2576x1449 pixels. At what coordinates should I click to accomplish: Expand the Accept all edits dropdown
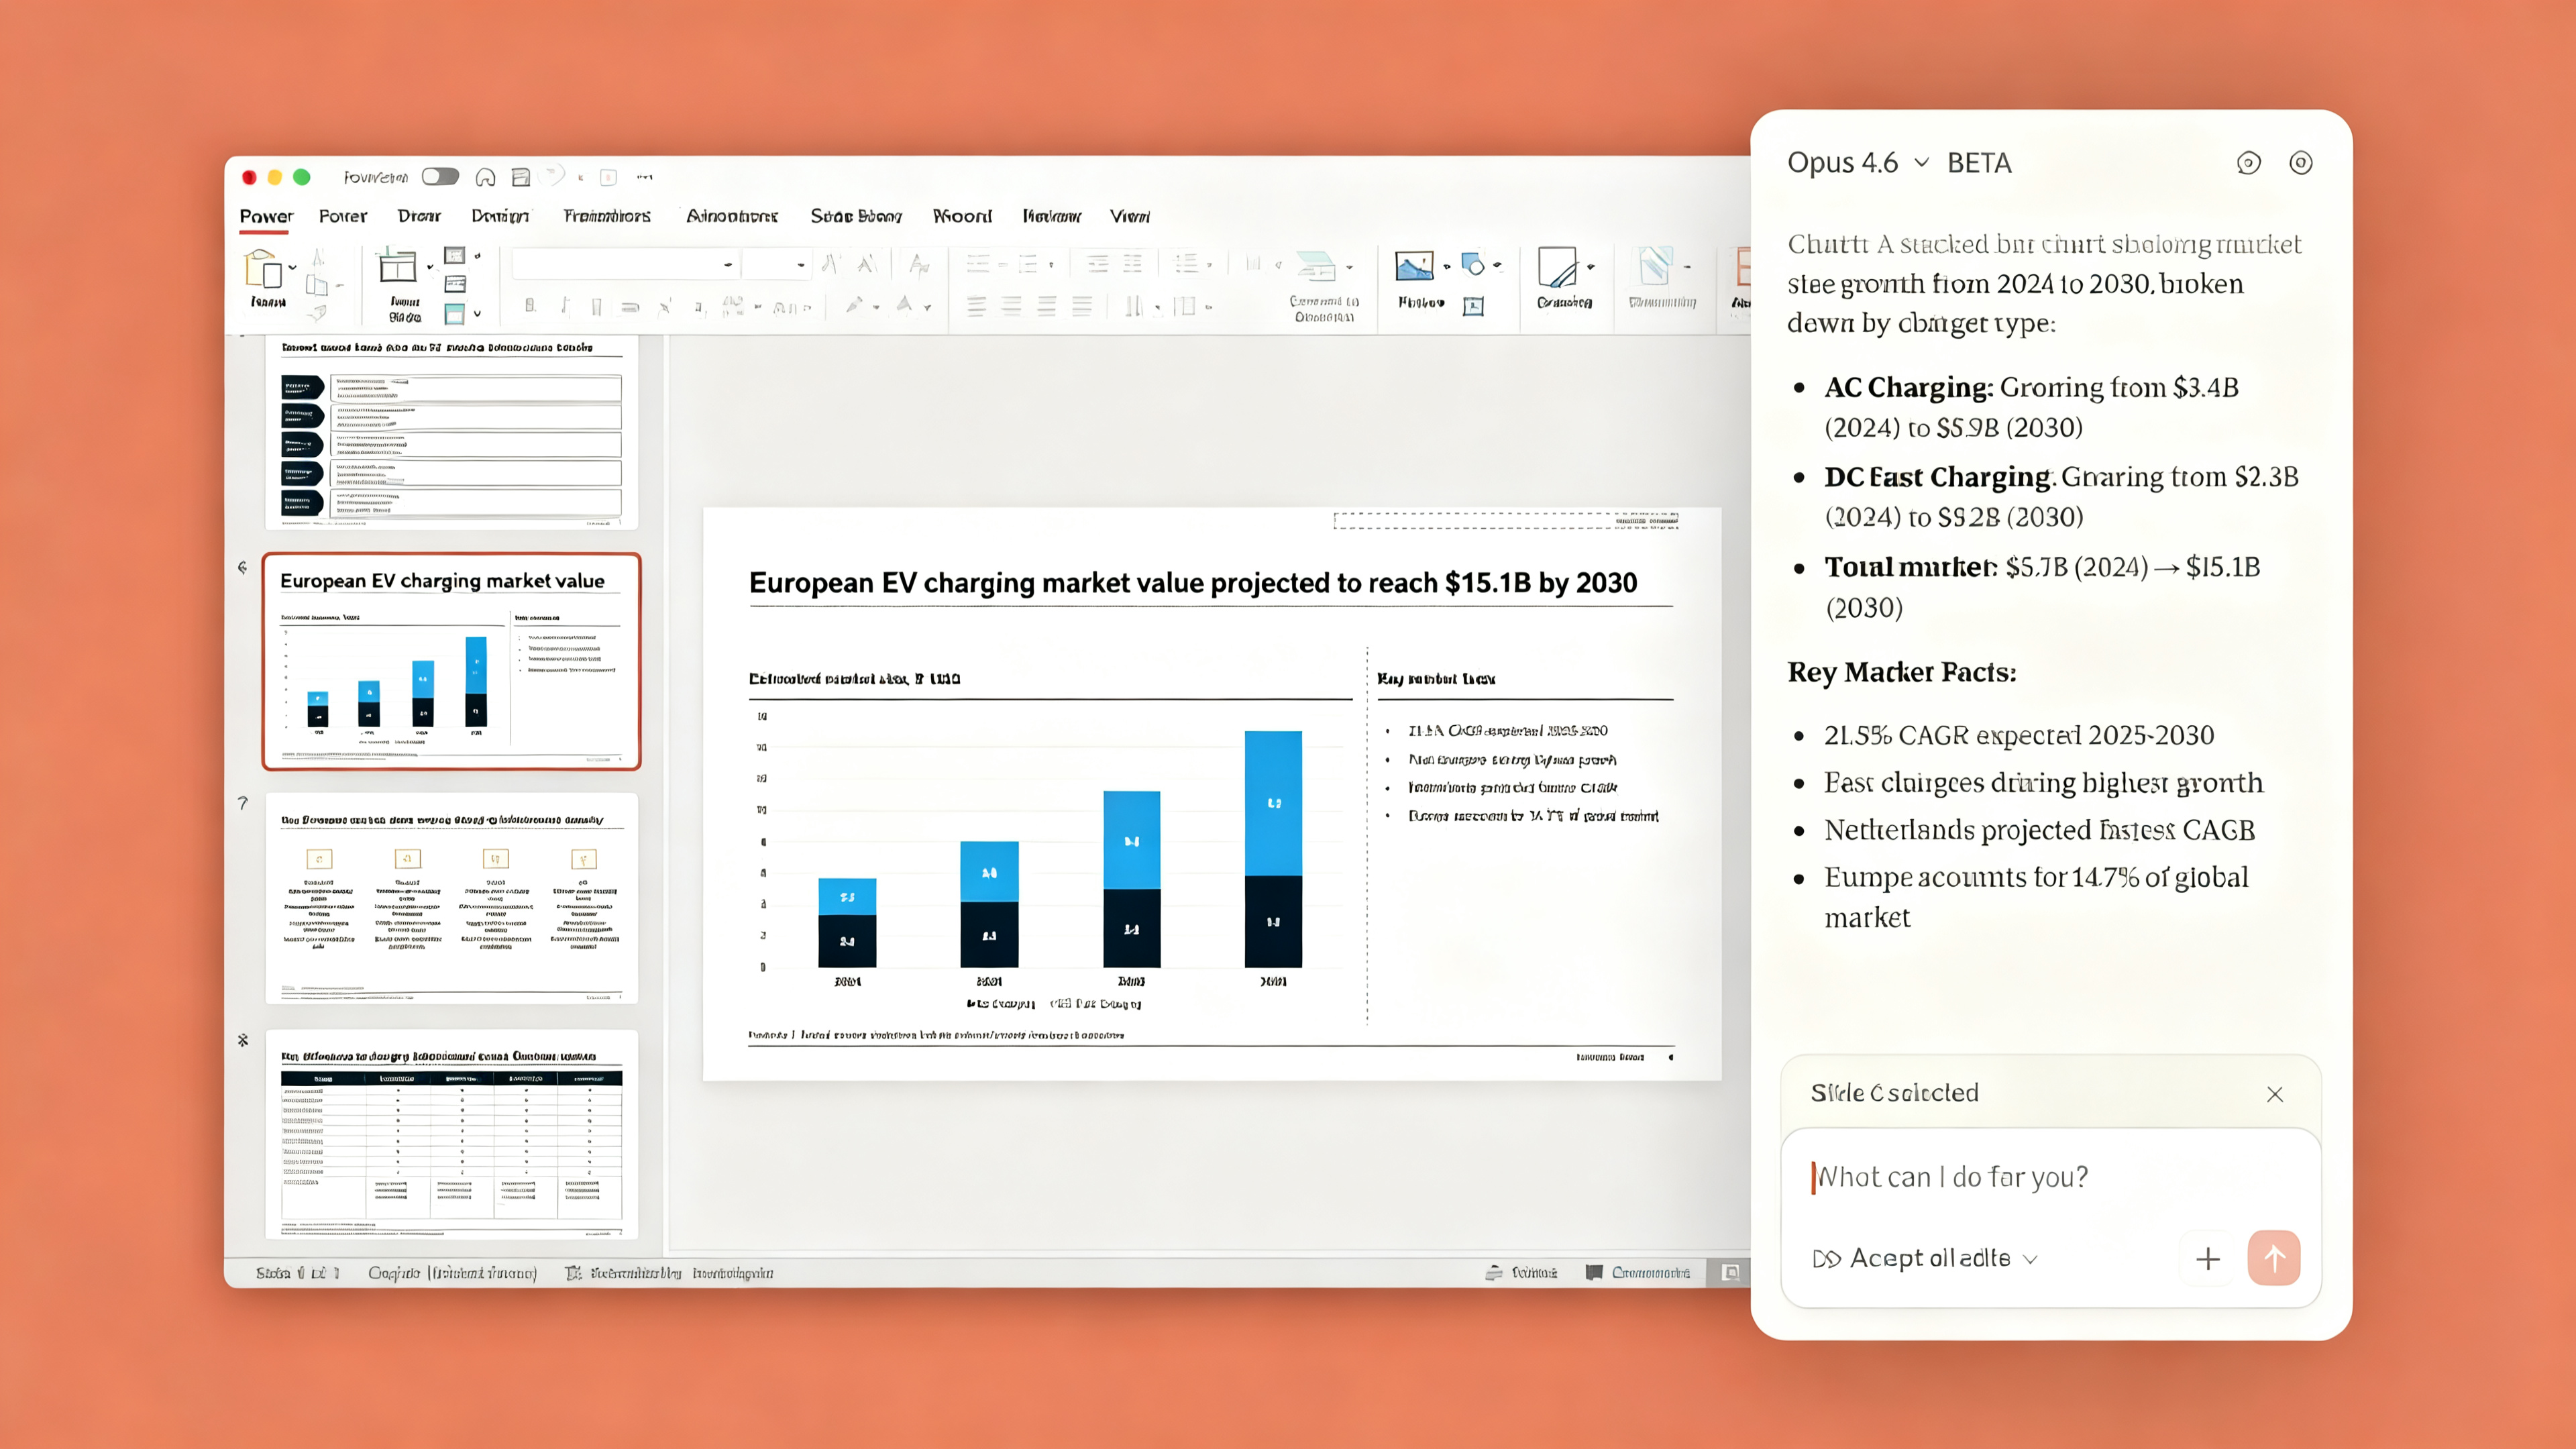2030,1259
